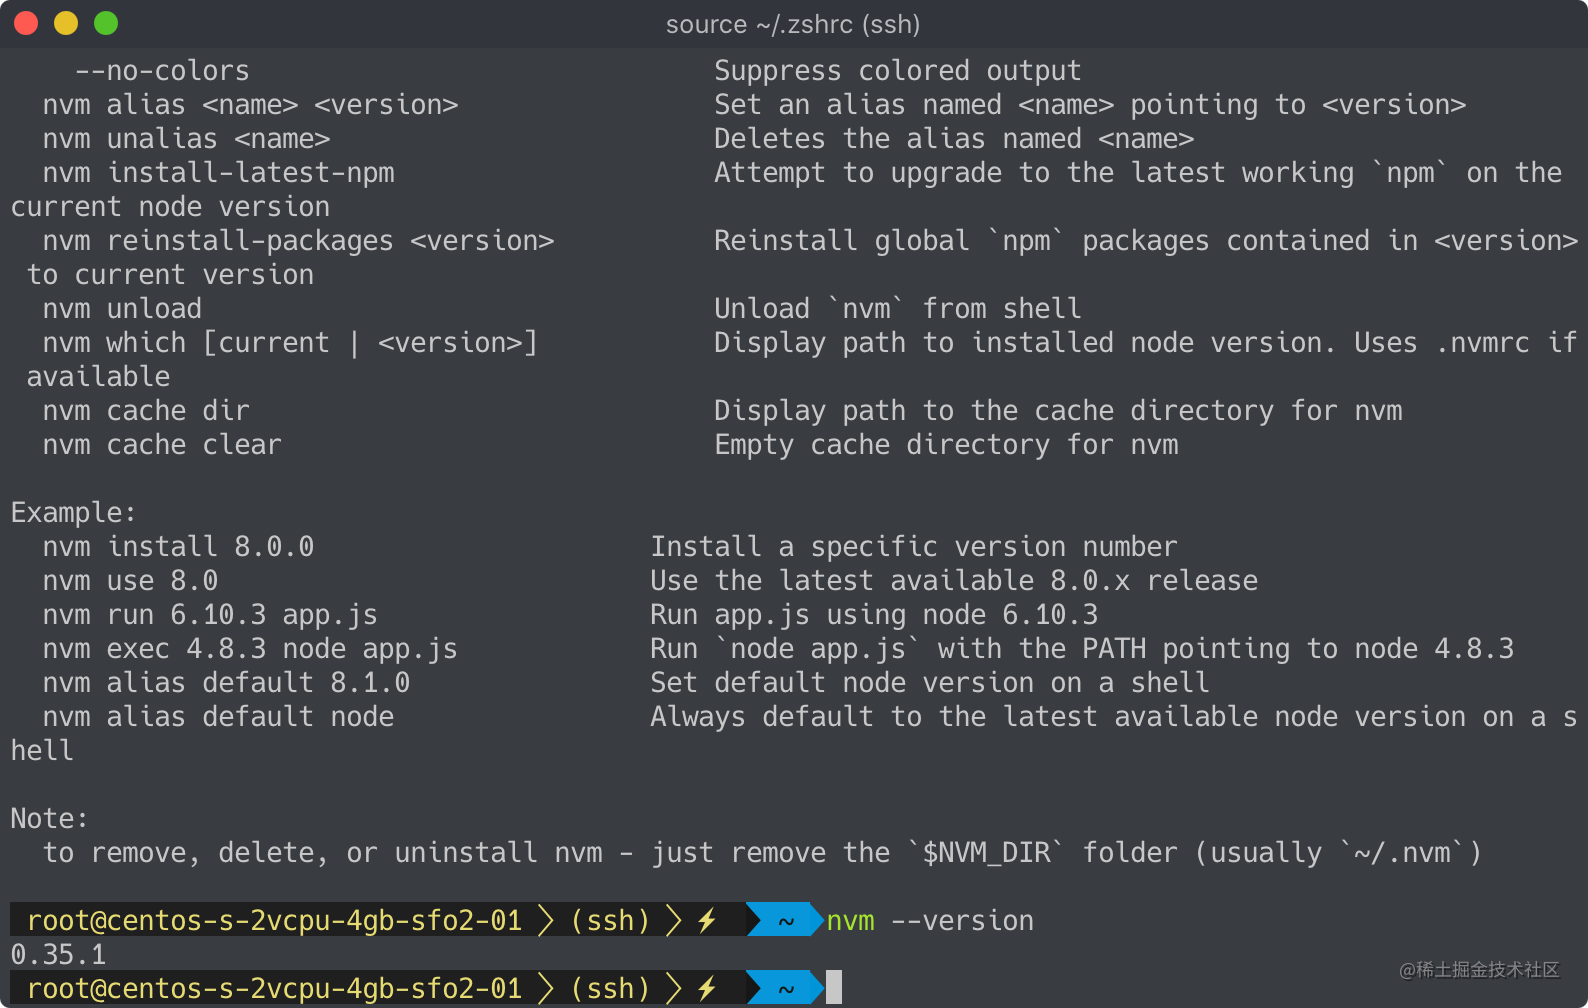This screenshot has height=1008, width=1588.
Task: Select the hostname 'root@centos-s-2vcpu-4gb-sfo2-01'
Action: (272, 920)
